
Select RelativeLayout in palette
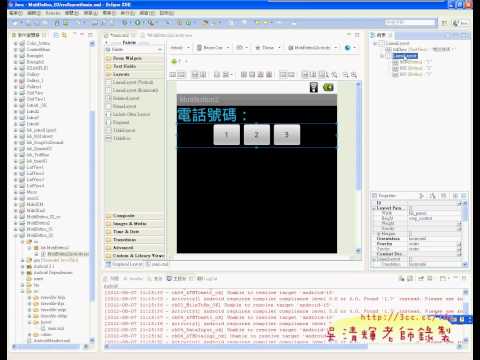coord(122,98)
